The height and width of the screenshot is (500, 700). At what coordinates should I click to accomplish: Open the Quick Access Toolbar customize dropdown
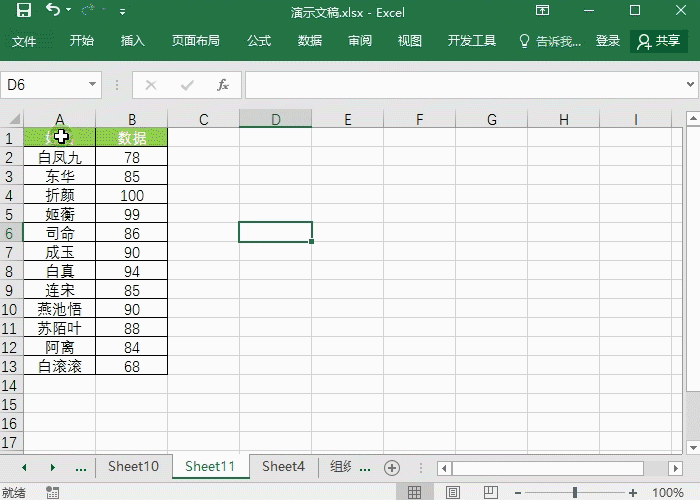122,12
